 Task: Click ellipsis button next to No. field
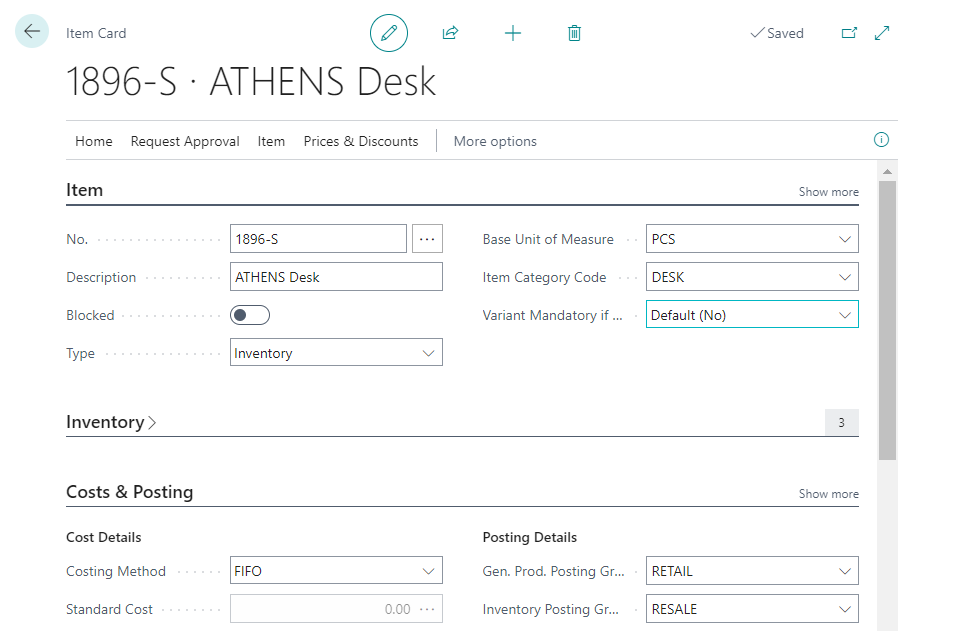click(427, 239)
